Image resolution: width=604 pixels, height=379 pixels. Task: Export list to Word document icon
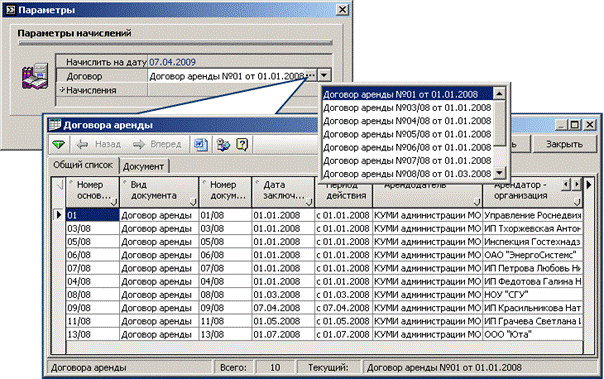click(x=201, y=145)
